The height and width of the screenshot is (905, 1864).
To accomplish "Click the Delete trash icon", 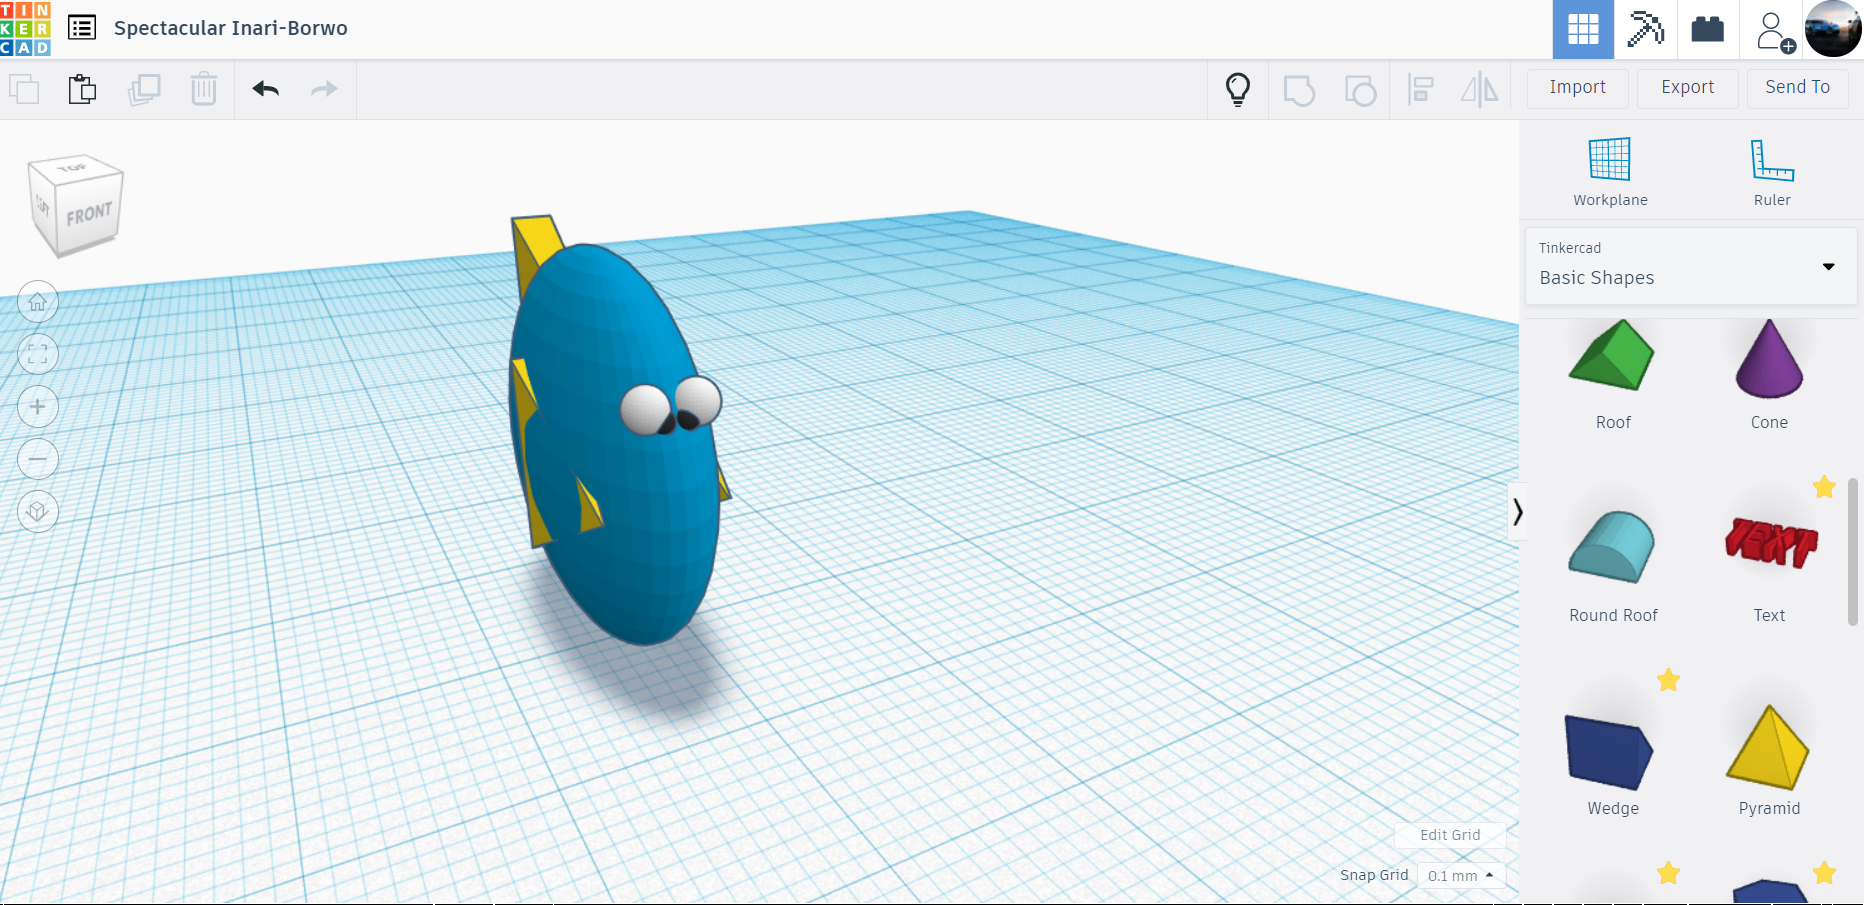I will tap(204, 90).
